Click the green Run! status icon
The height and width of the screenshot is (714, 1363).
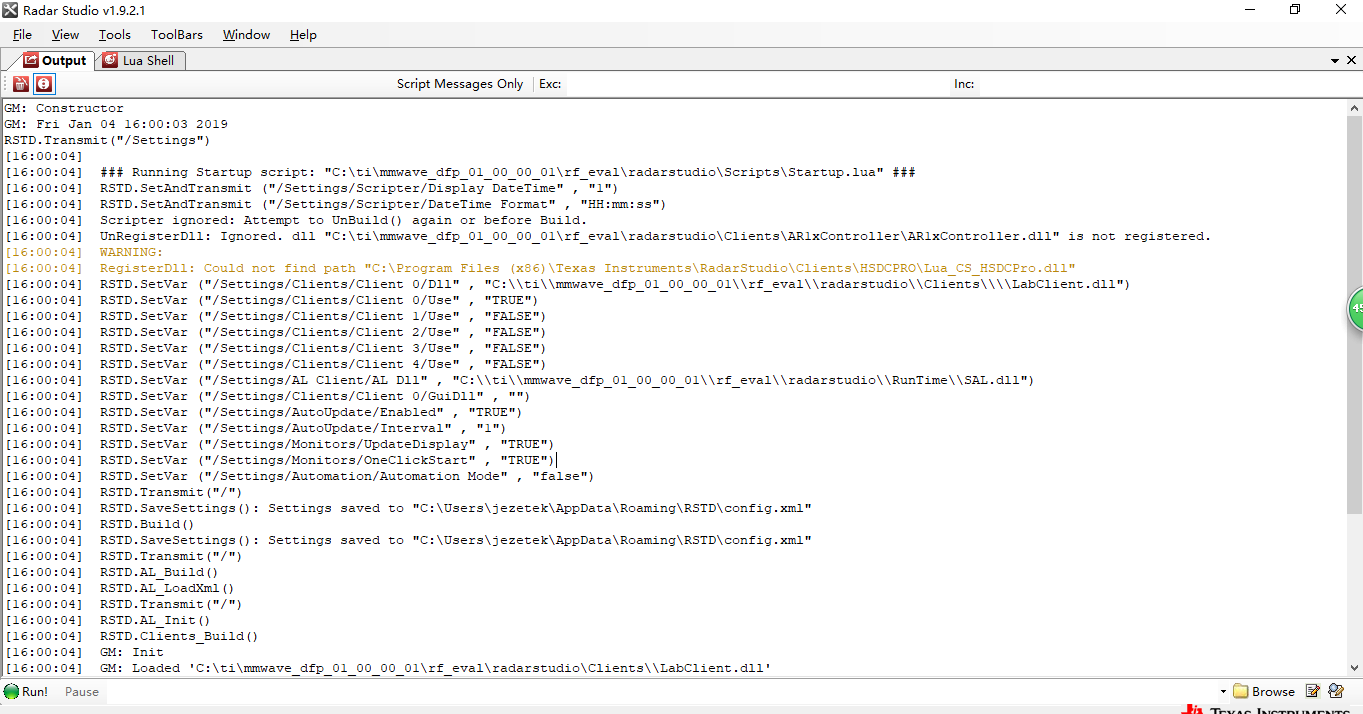click(11, 691)
